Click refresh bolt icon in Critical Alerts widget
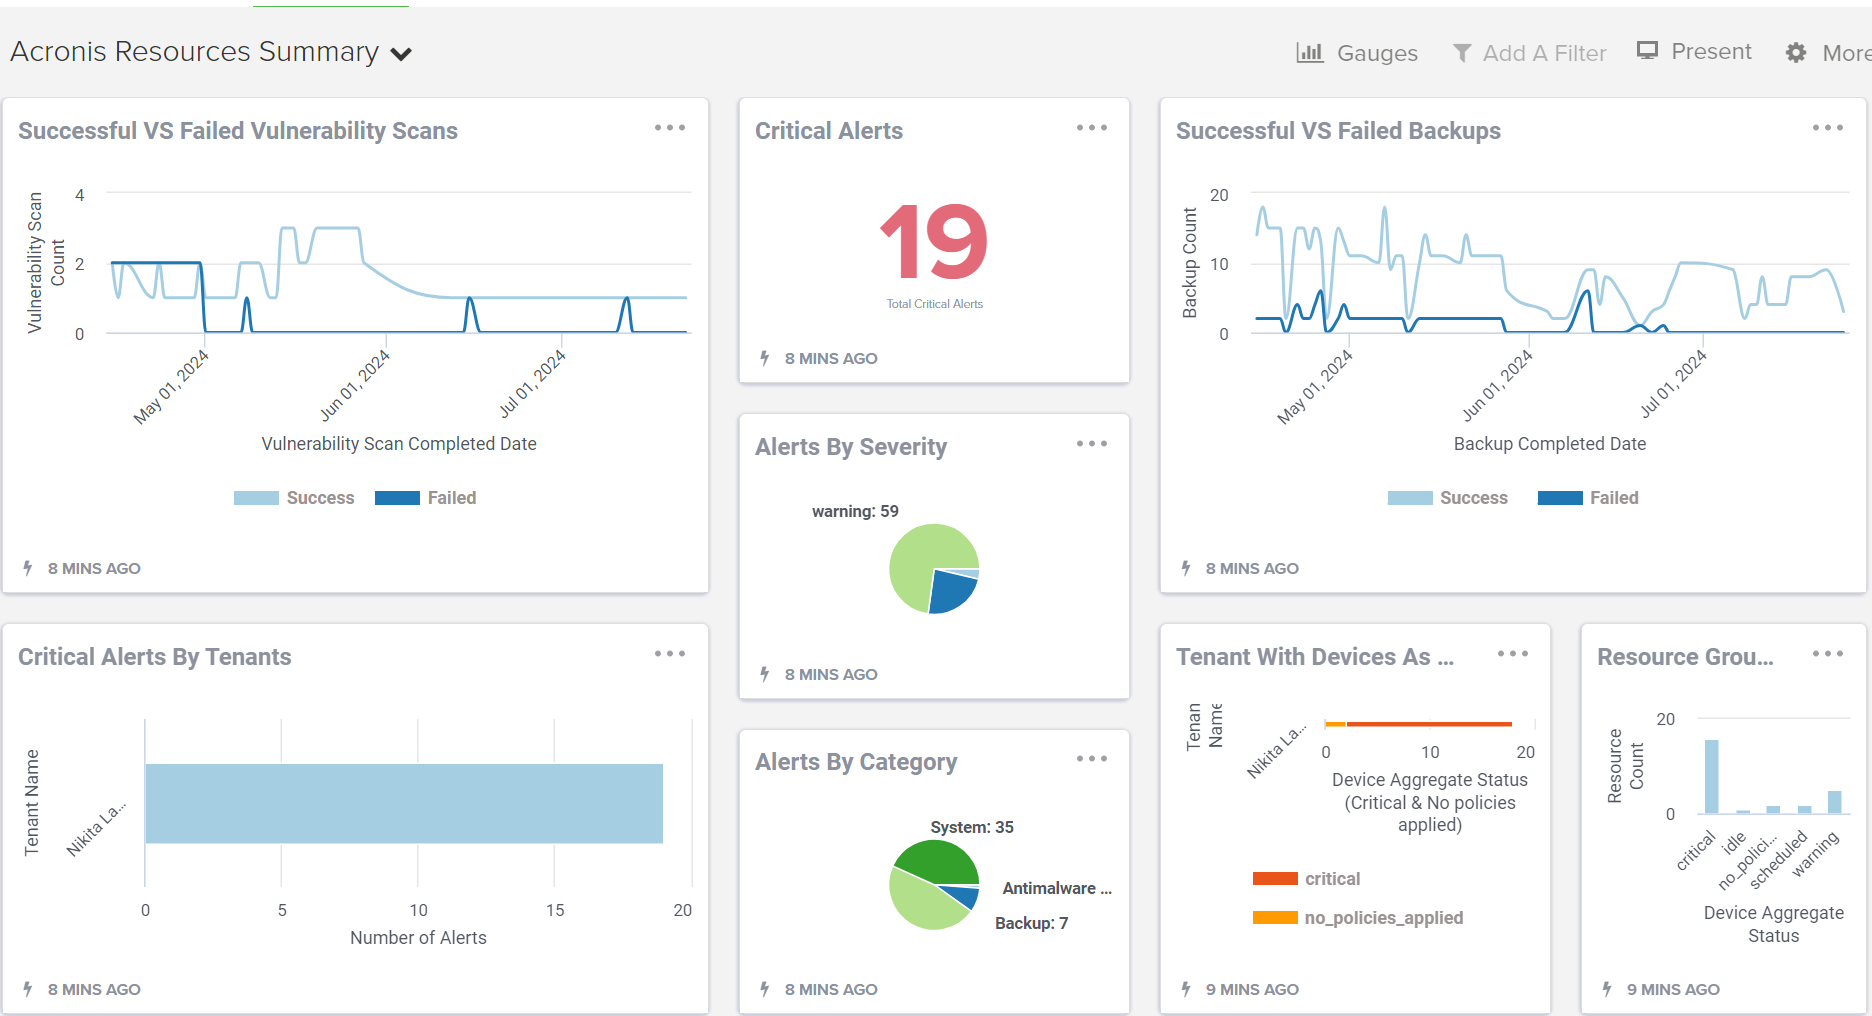Viewport: 1872px width, 1016px height. point(765,358)
